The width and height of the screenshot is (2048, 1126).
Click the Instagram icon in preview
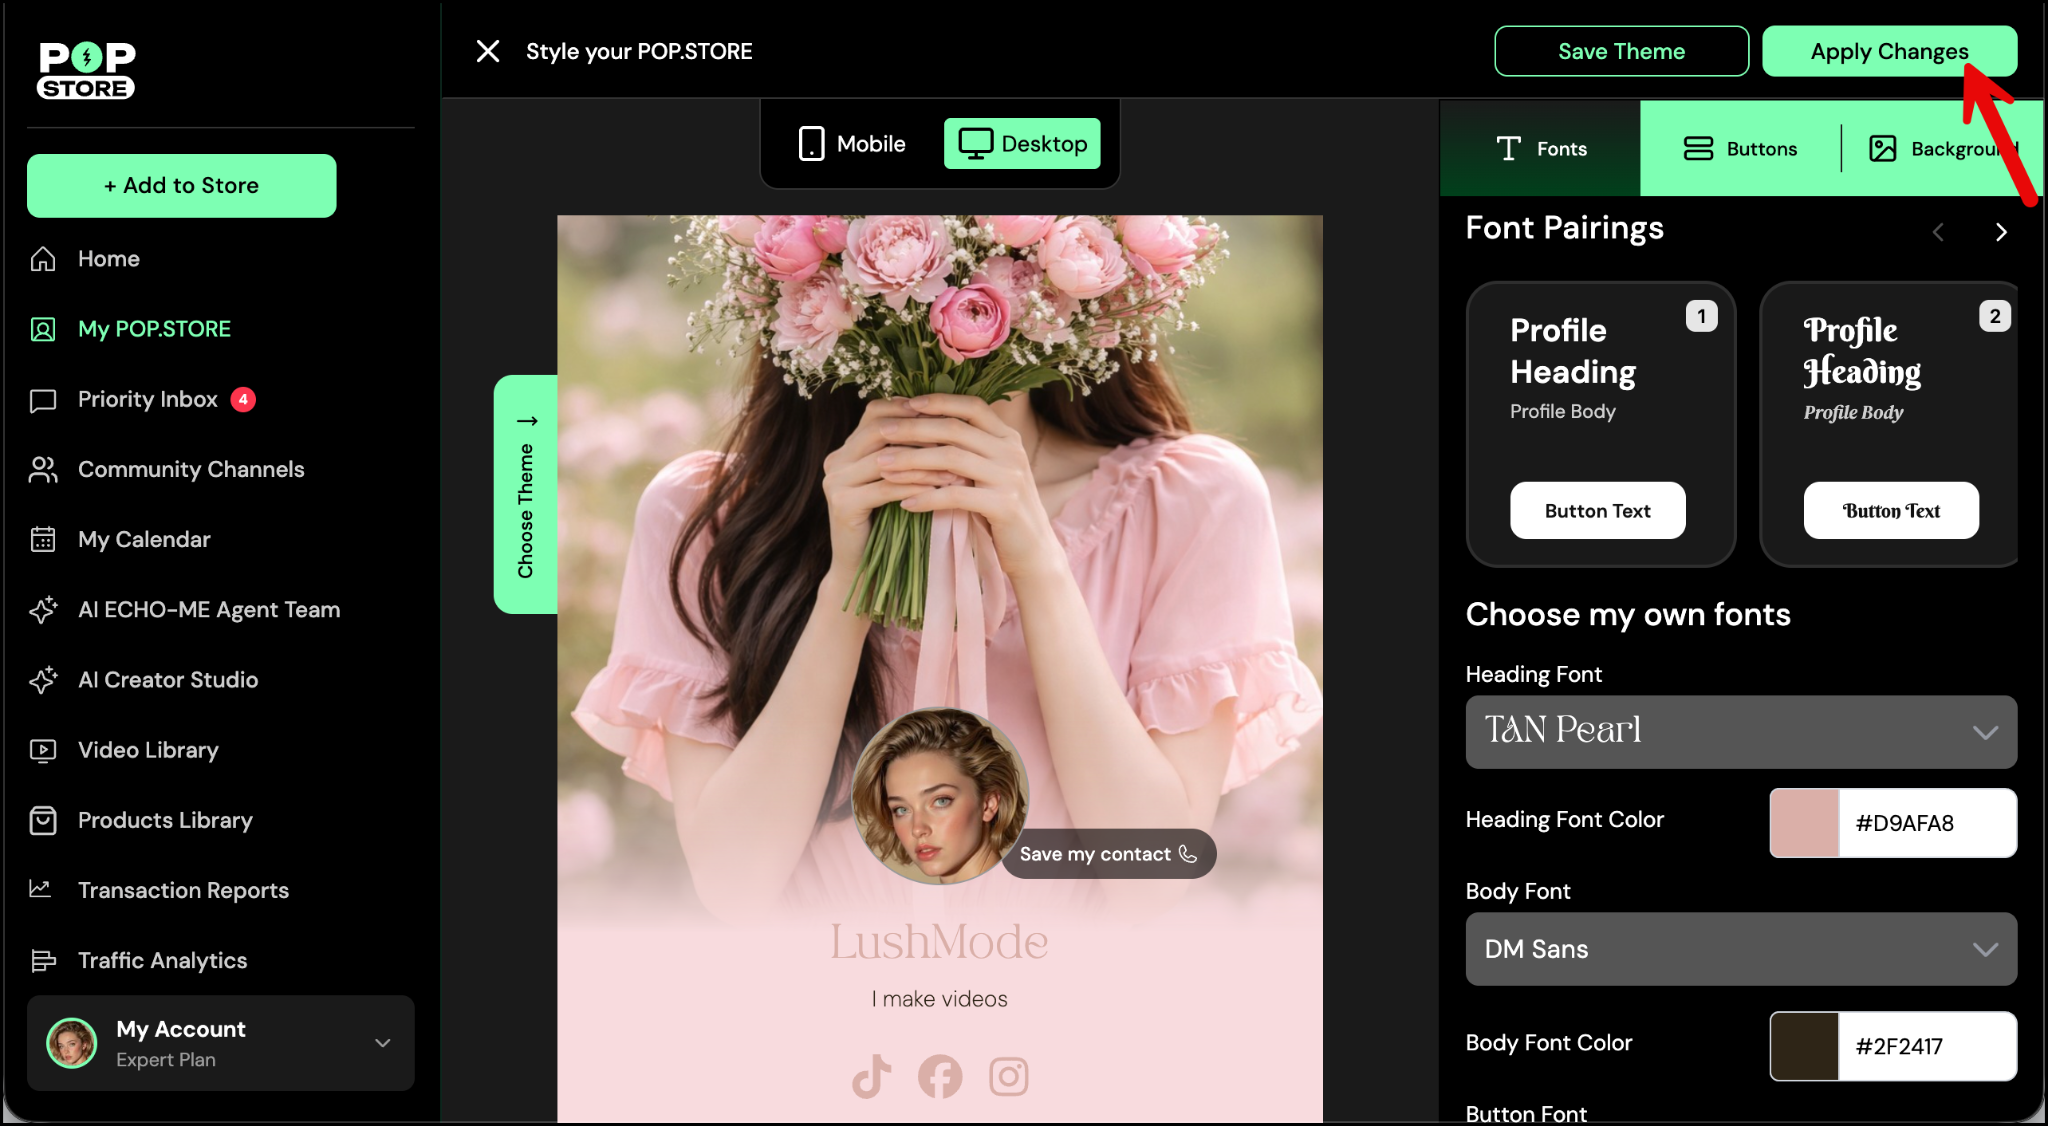1008,1076
